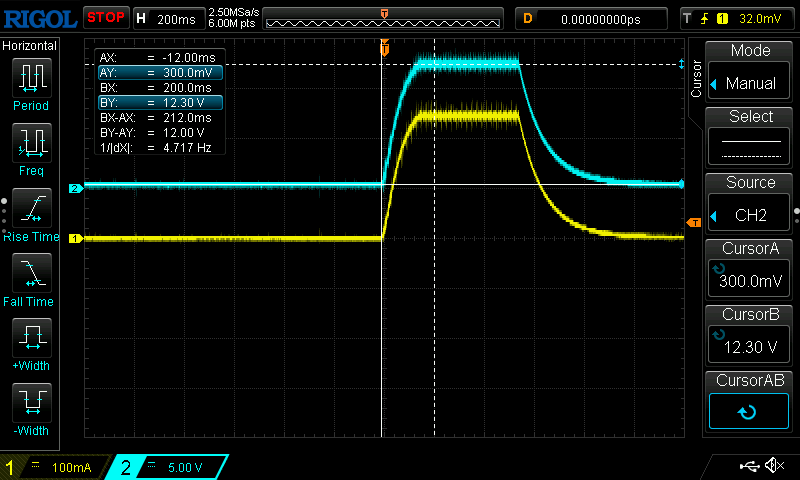
Task: Click the Horizontal menu header
Action: coord(30,45)
